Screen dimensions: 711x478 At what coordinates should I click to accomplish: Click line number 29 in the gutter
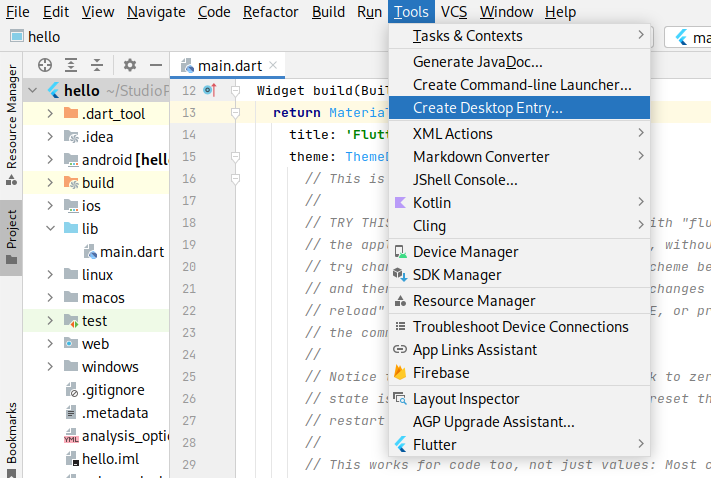coord(189,464)
